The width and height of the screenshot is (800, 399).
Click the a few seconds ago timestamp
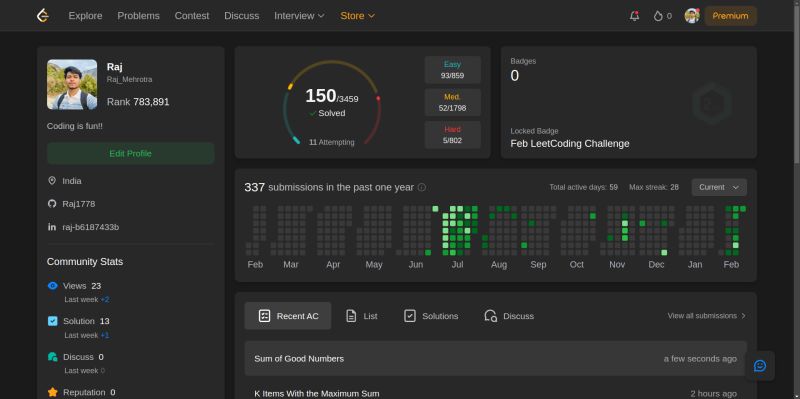[700, 359]
